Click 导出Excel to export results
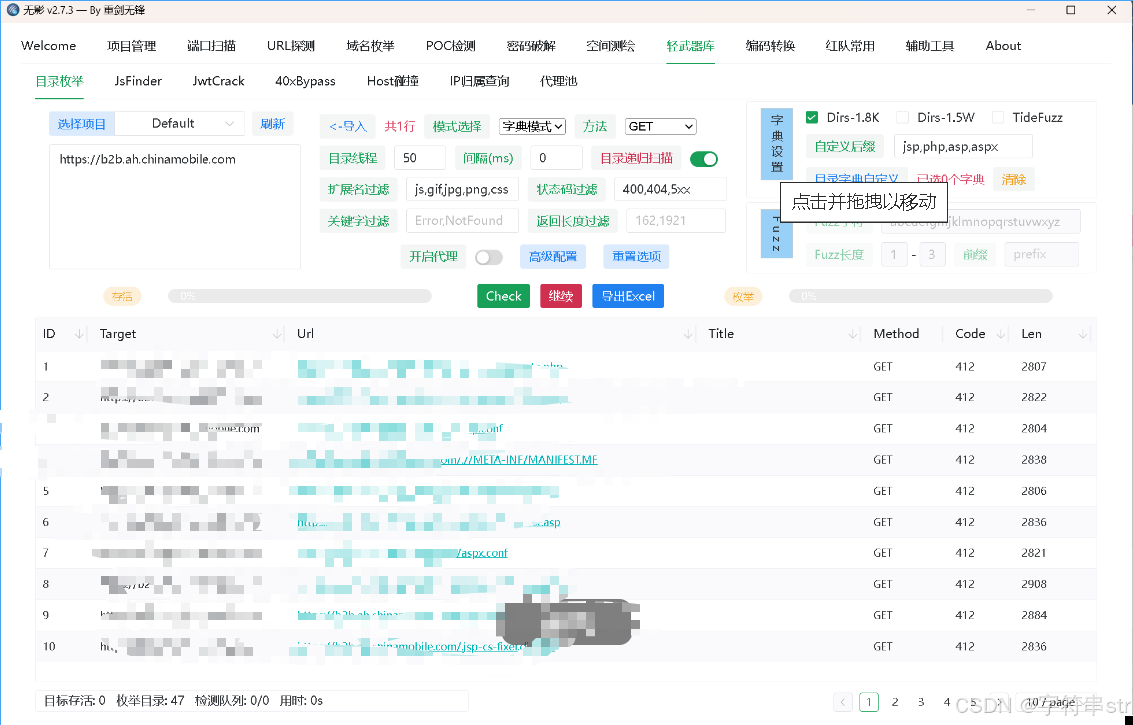 [627, 295]
